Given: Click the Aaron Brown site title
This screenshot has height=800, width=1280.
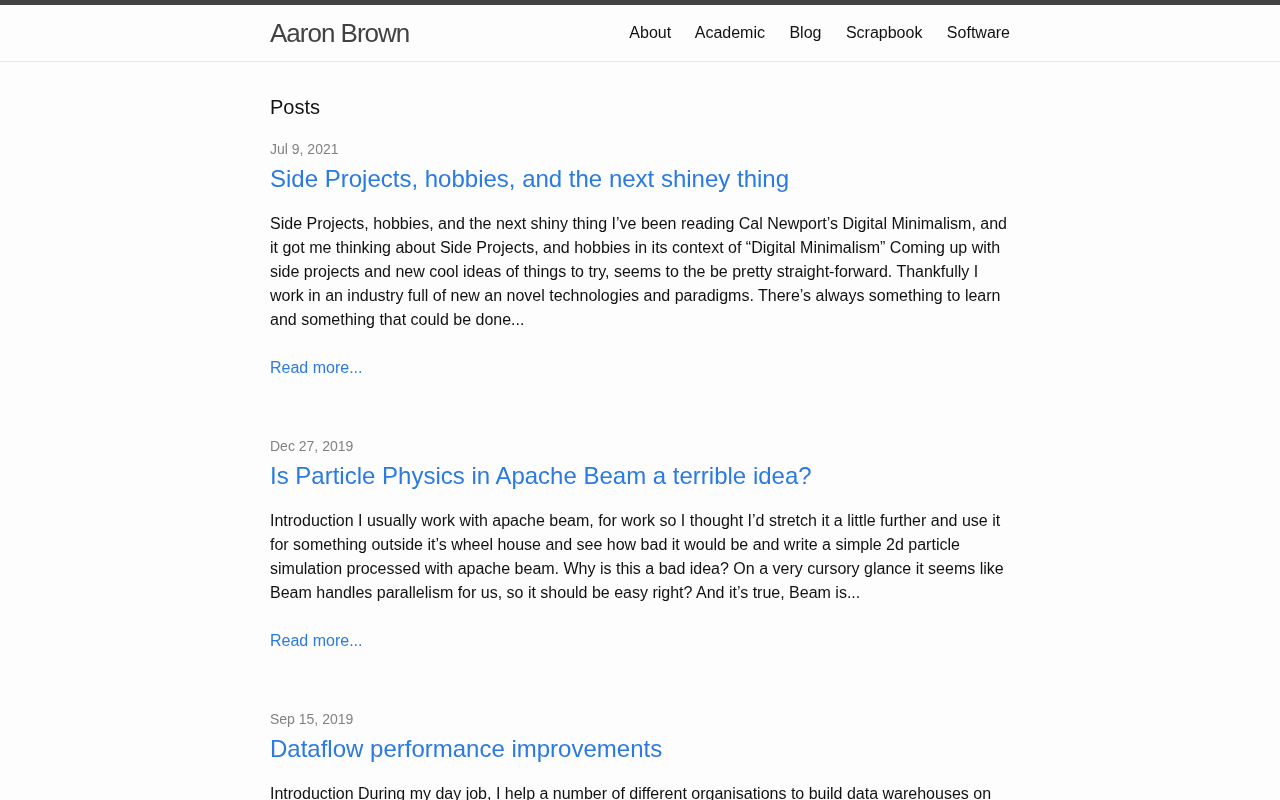Looking at the screenshot, I should (339, 33).
